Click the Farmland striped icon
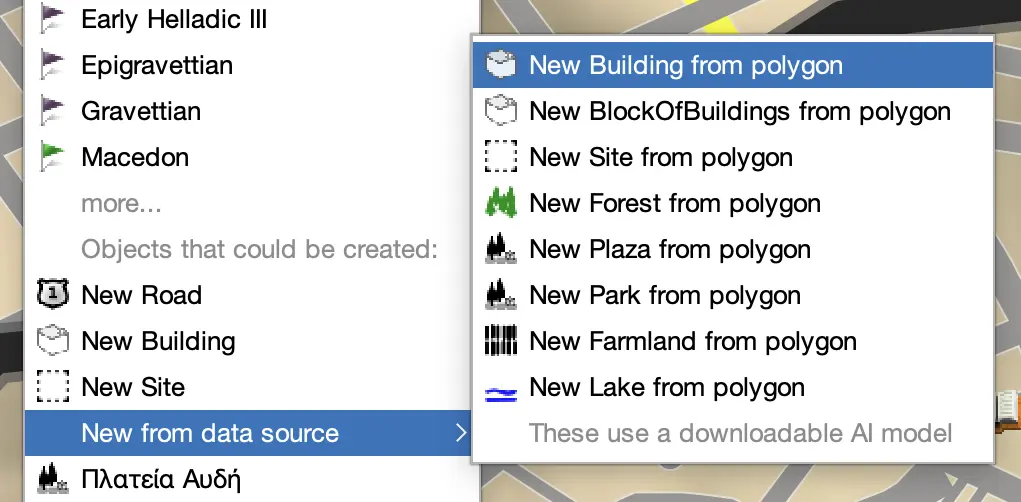This screenshot has height=502, width=1021. tap(500, 342)
